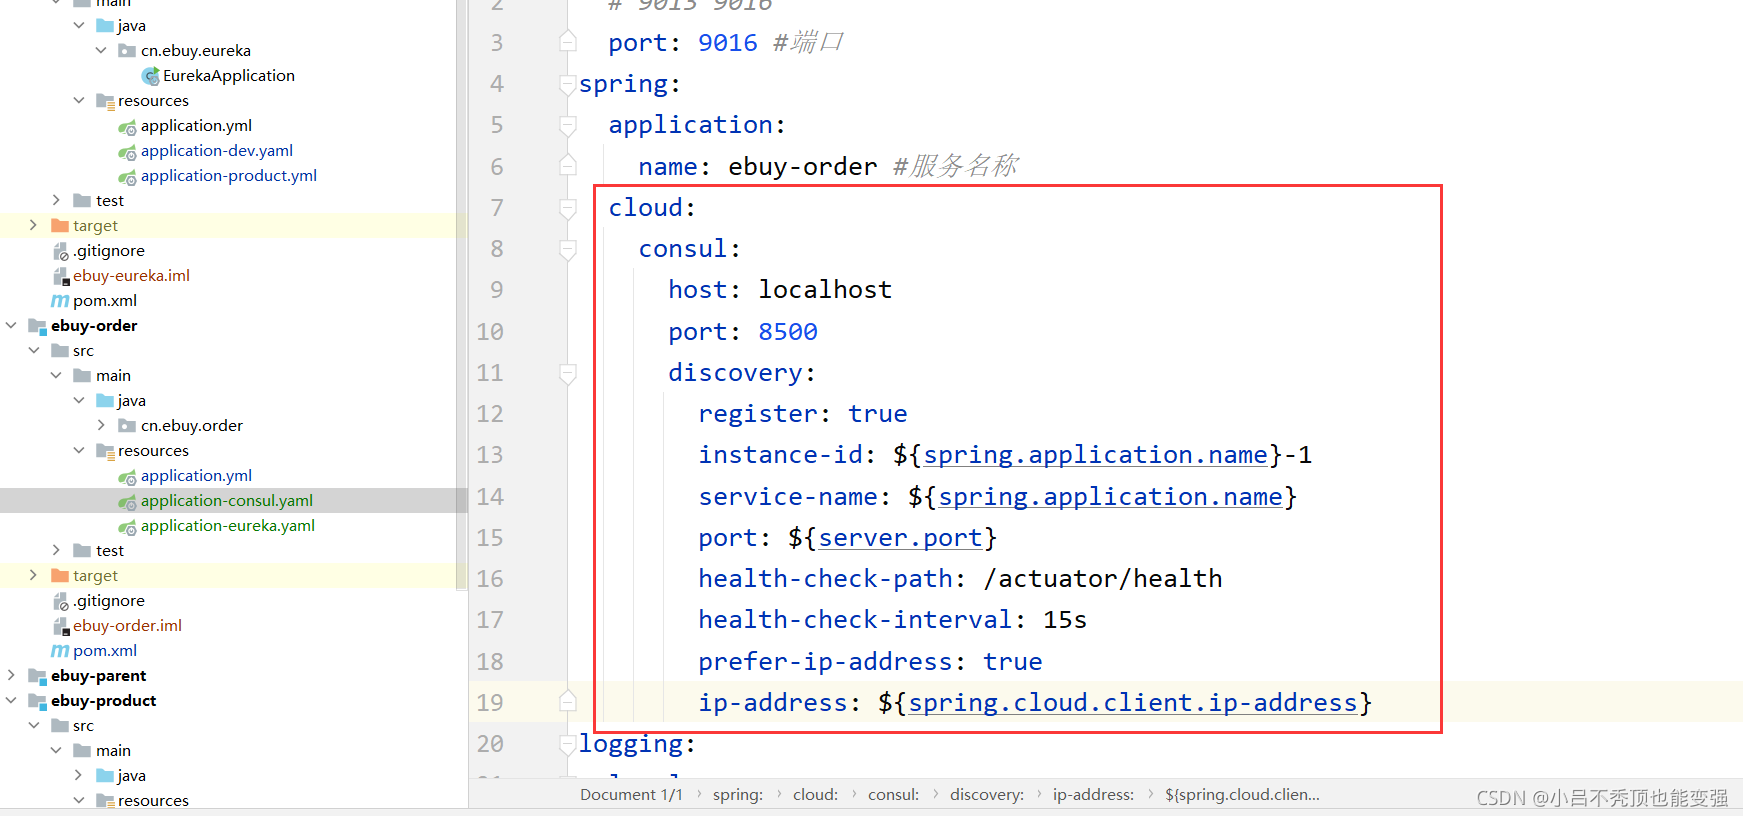Click application.yml icon above application-consul.yaml

point(127,477)
